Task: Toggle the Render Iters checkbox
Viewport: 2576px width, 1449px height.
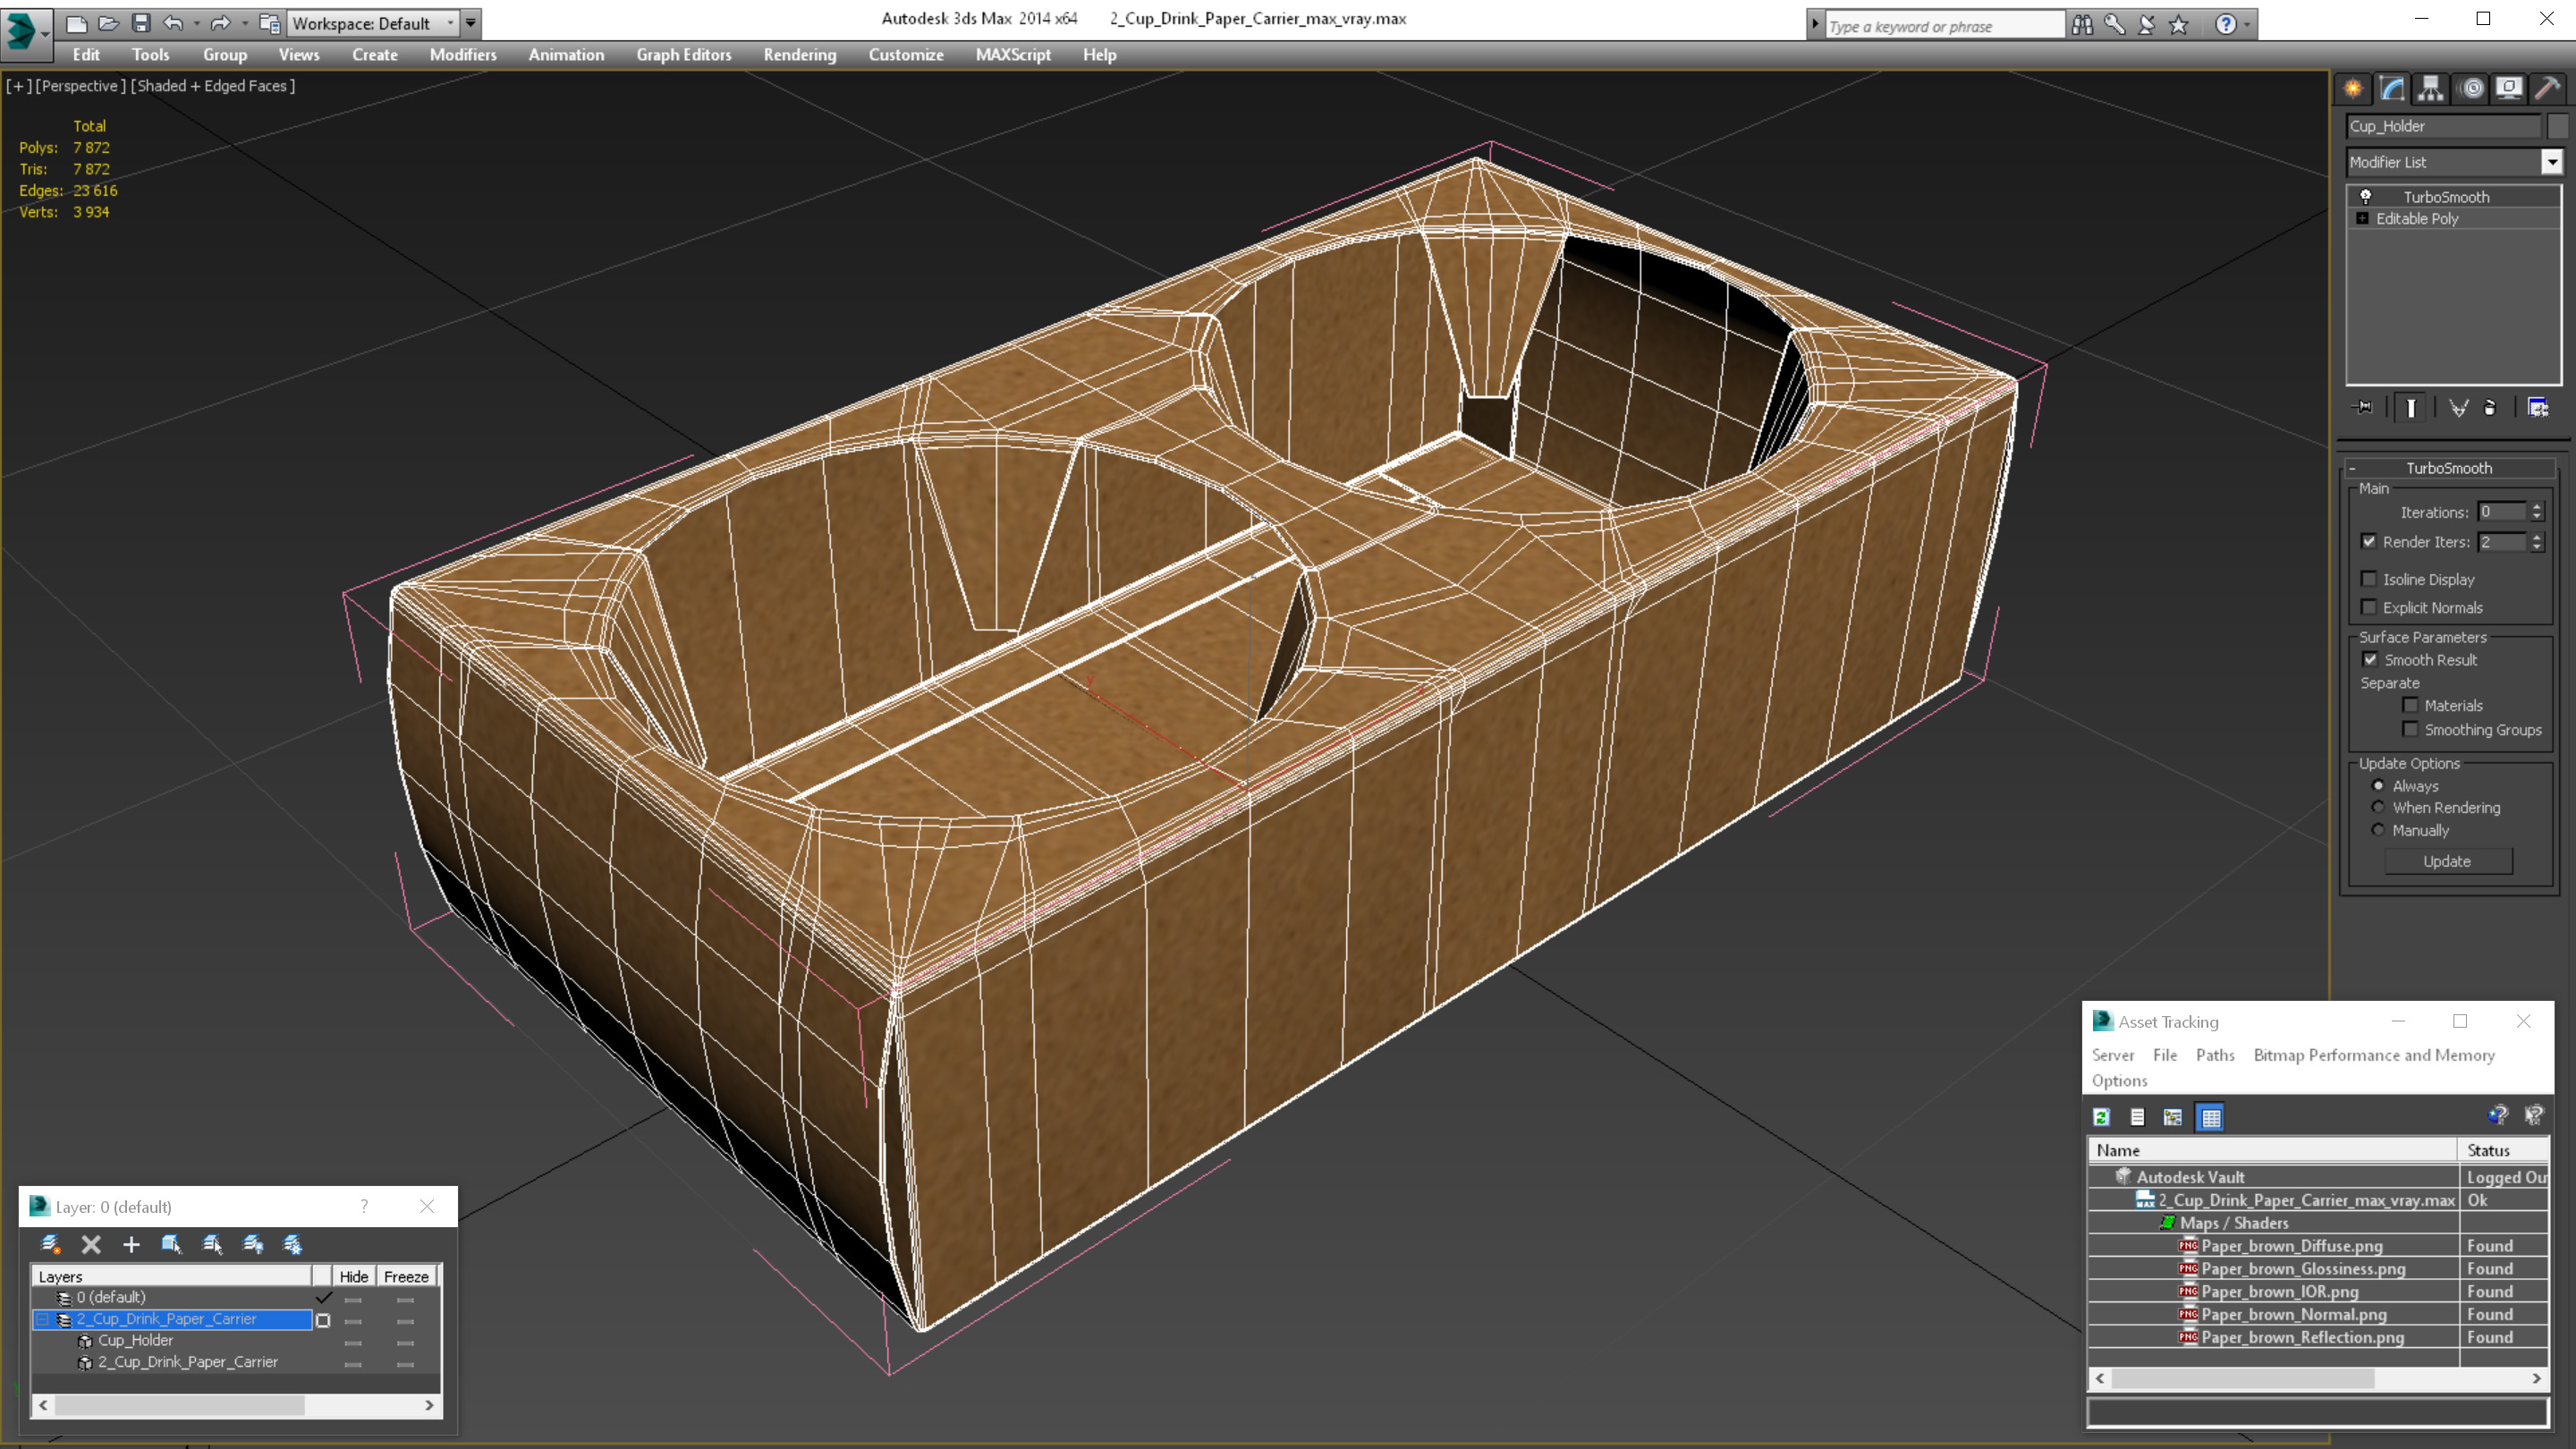Action: coord(2368,541)
